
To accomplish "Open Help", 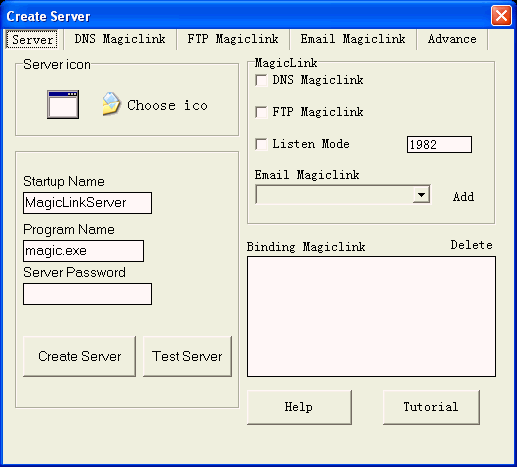I will pos(299,407).
